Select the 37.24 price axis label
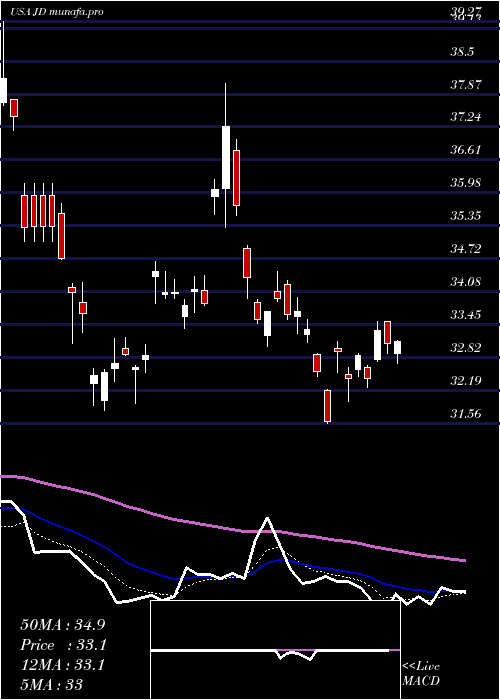Viewport: 500px width, 700px height. 466,117
